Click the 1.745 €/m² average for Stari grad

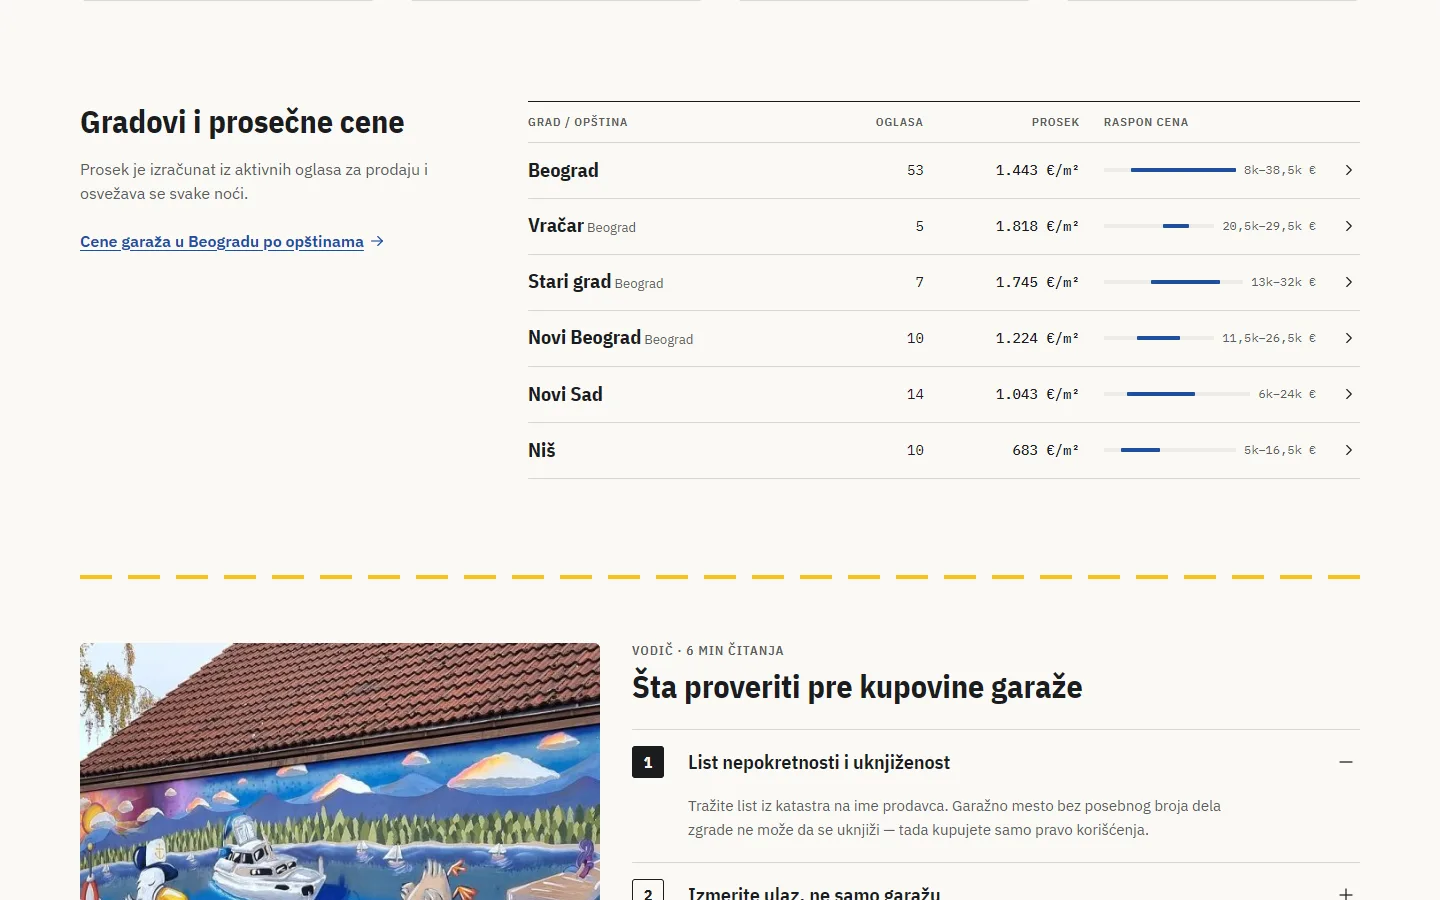click(x=1037, y=282)
